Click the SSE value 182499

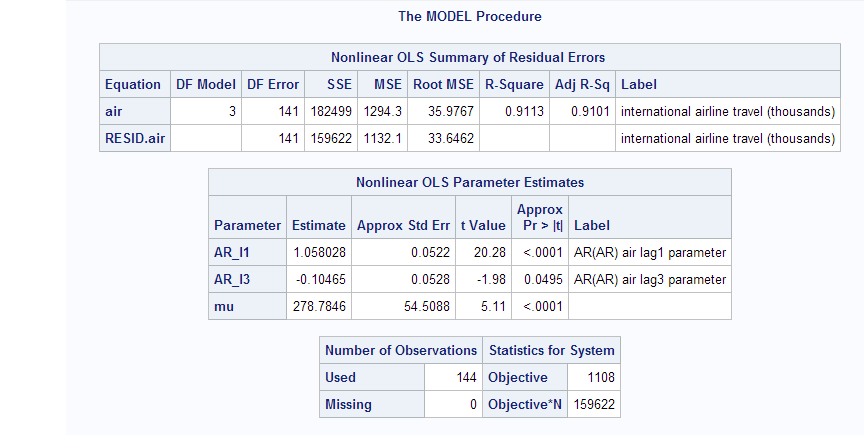[x=331, y=111]
